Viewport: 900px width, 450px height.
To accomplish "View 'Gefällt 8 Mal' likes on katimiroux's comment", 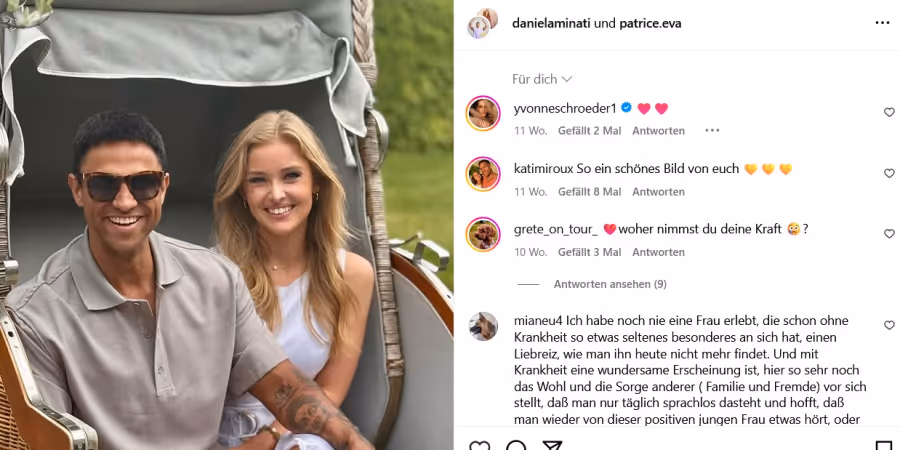I will (x=589, y=192).
